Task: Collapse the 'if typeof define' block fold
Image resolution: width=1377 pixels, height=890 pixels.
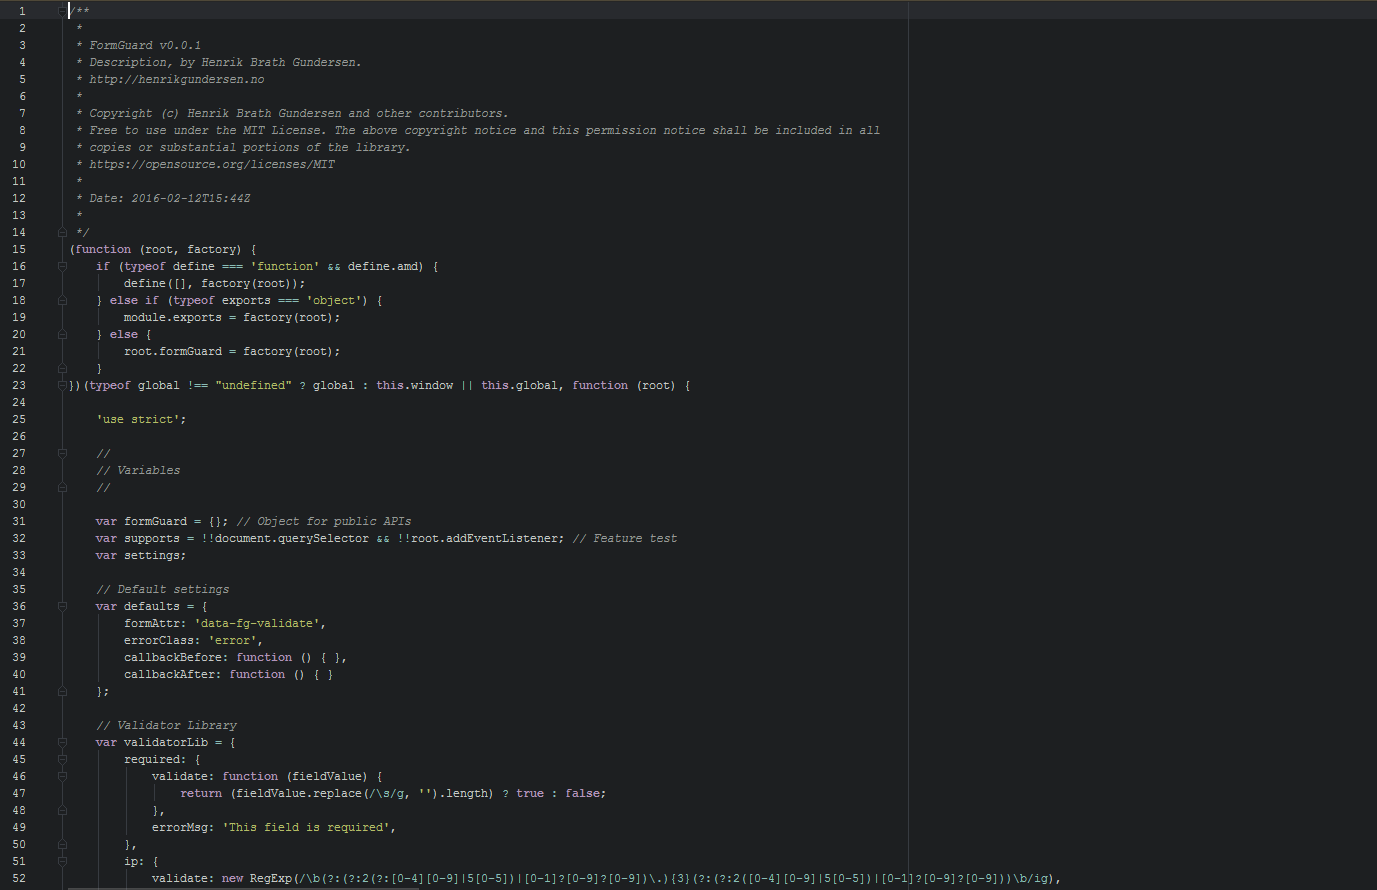Action: click(x=62, y=266)
